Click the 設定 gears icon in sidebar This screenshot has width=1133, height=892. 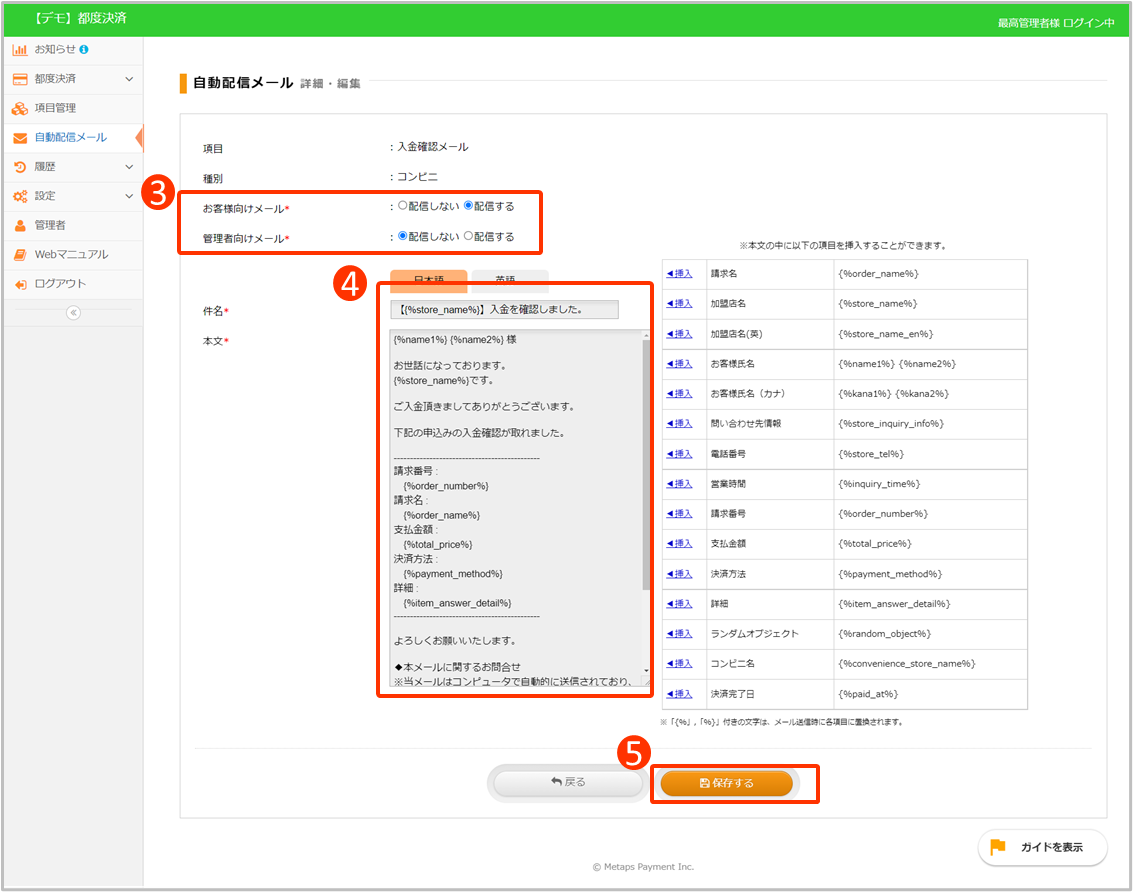[20, 196]
